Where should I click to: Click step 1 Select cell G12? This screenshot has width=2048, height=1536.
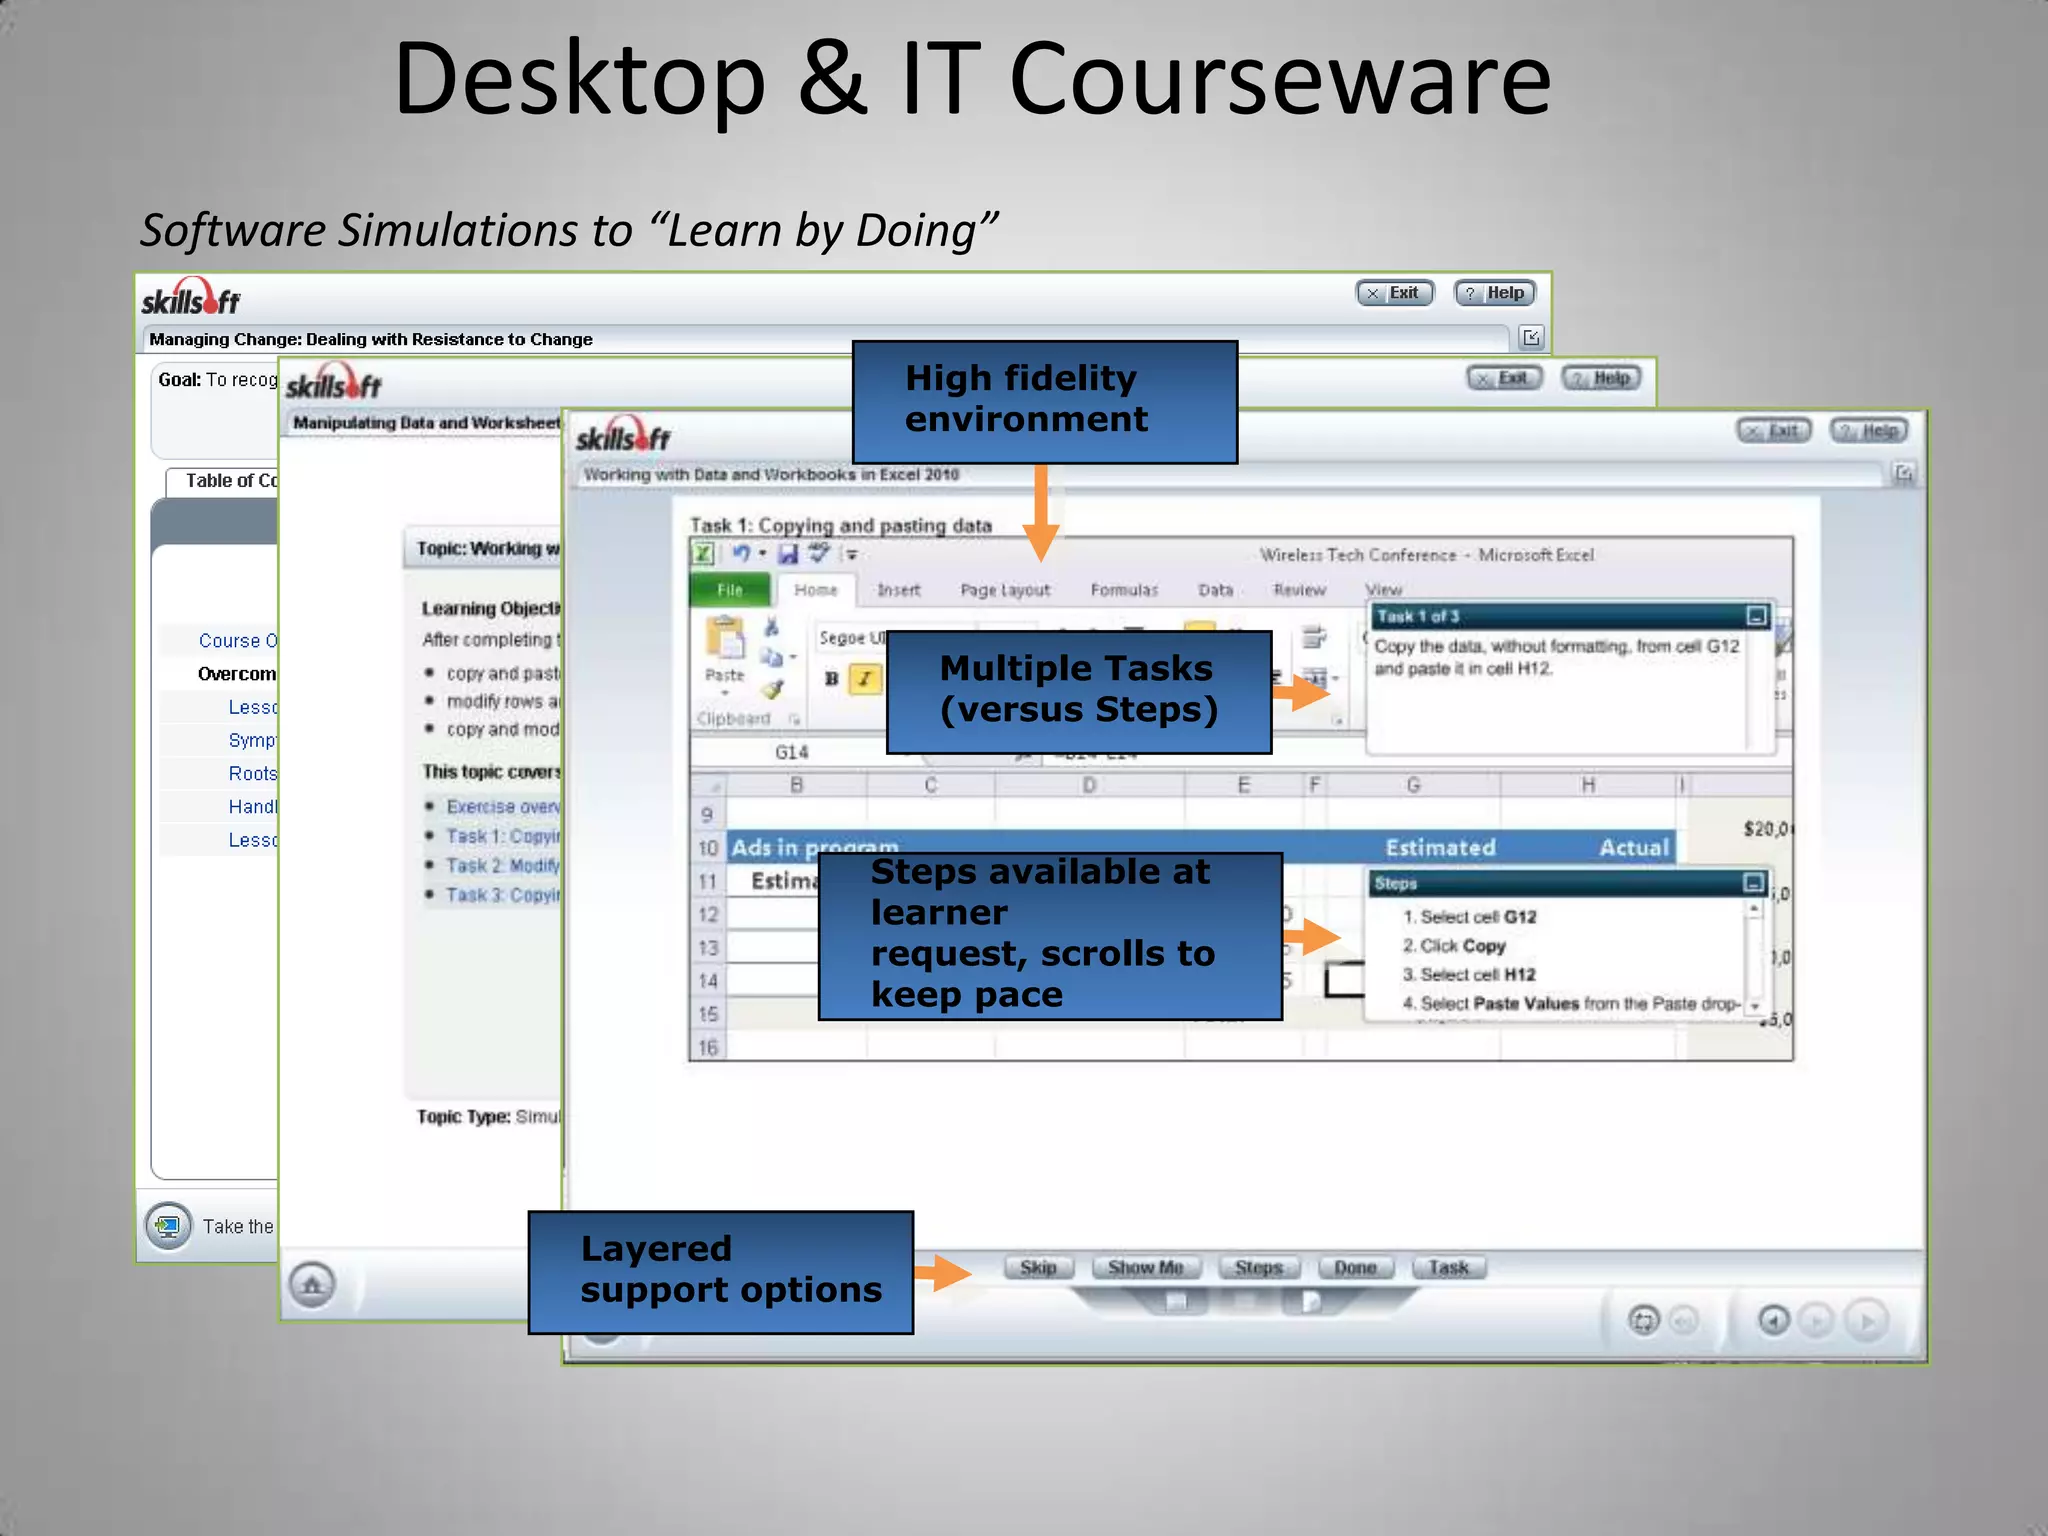coord(1469,917)
